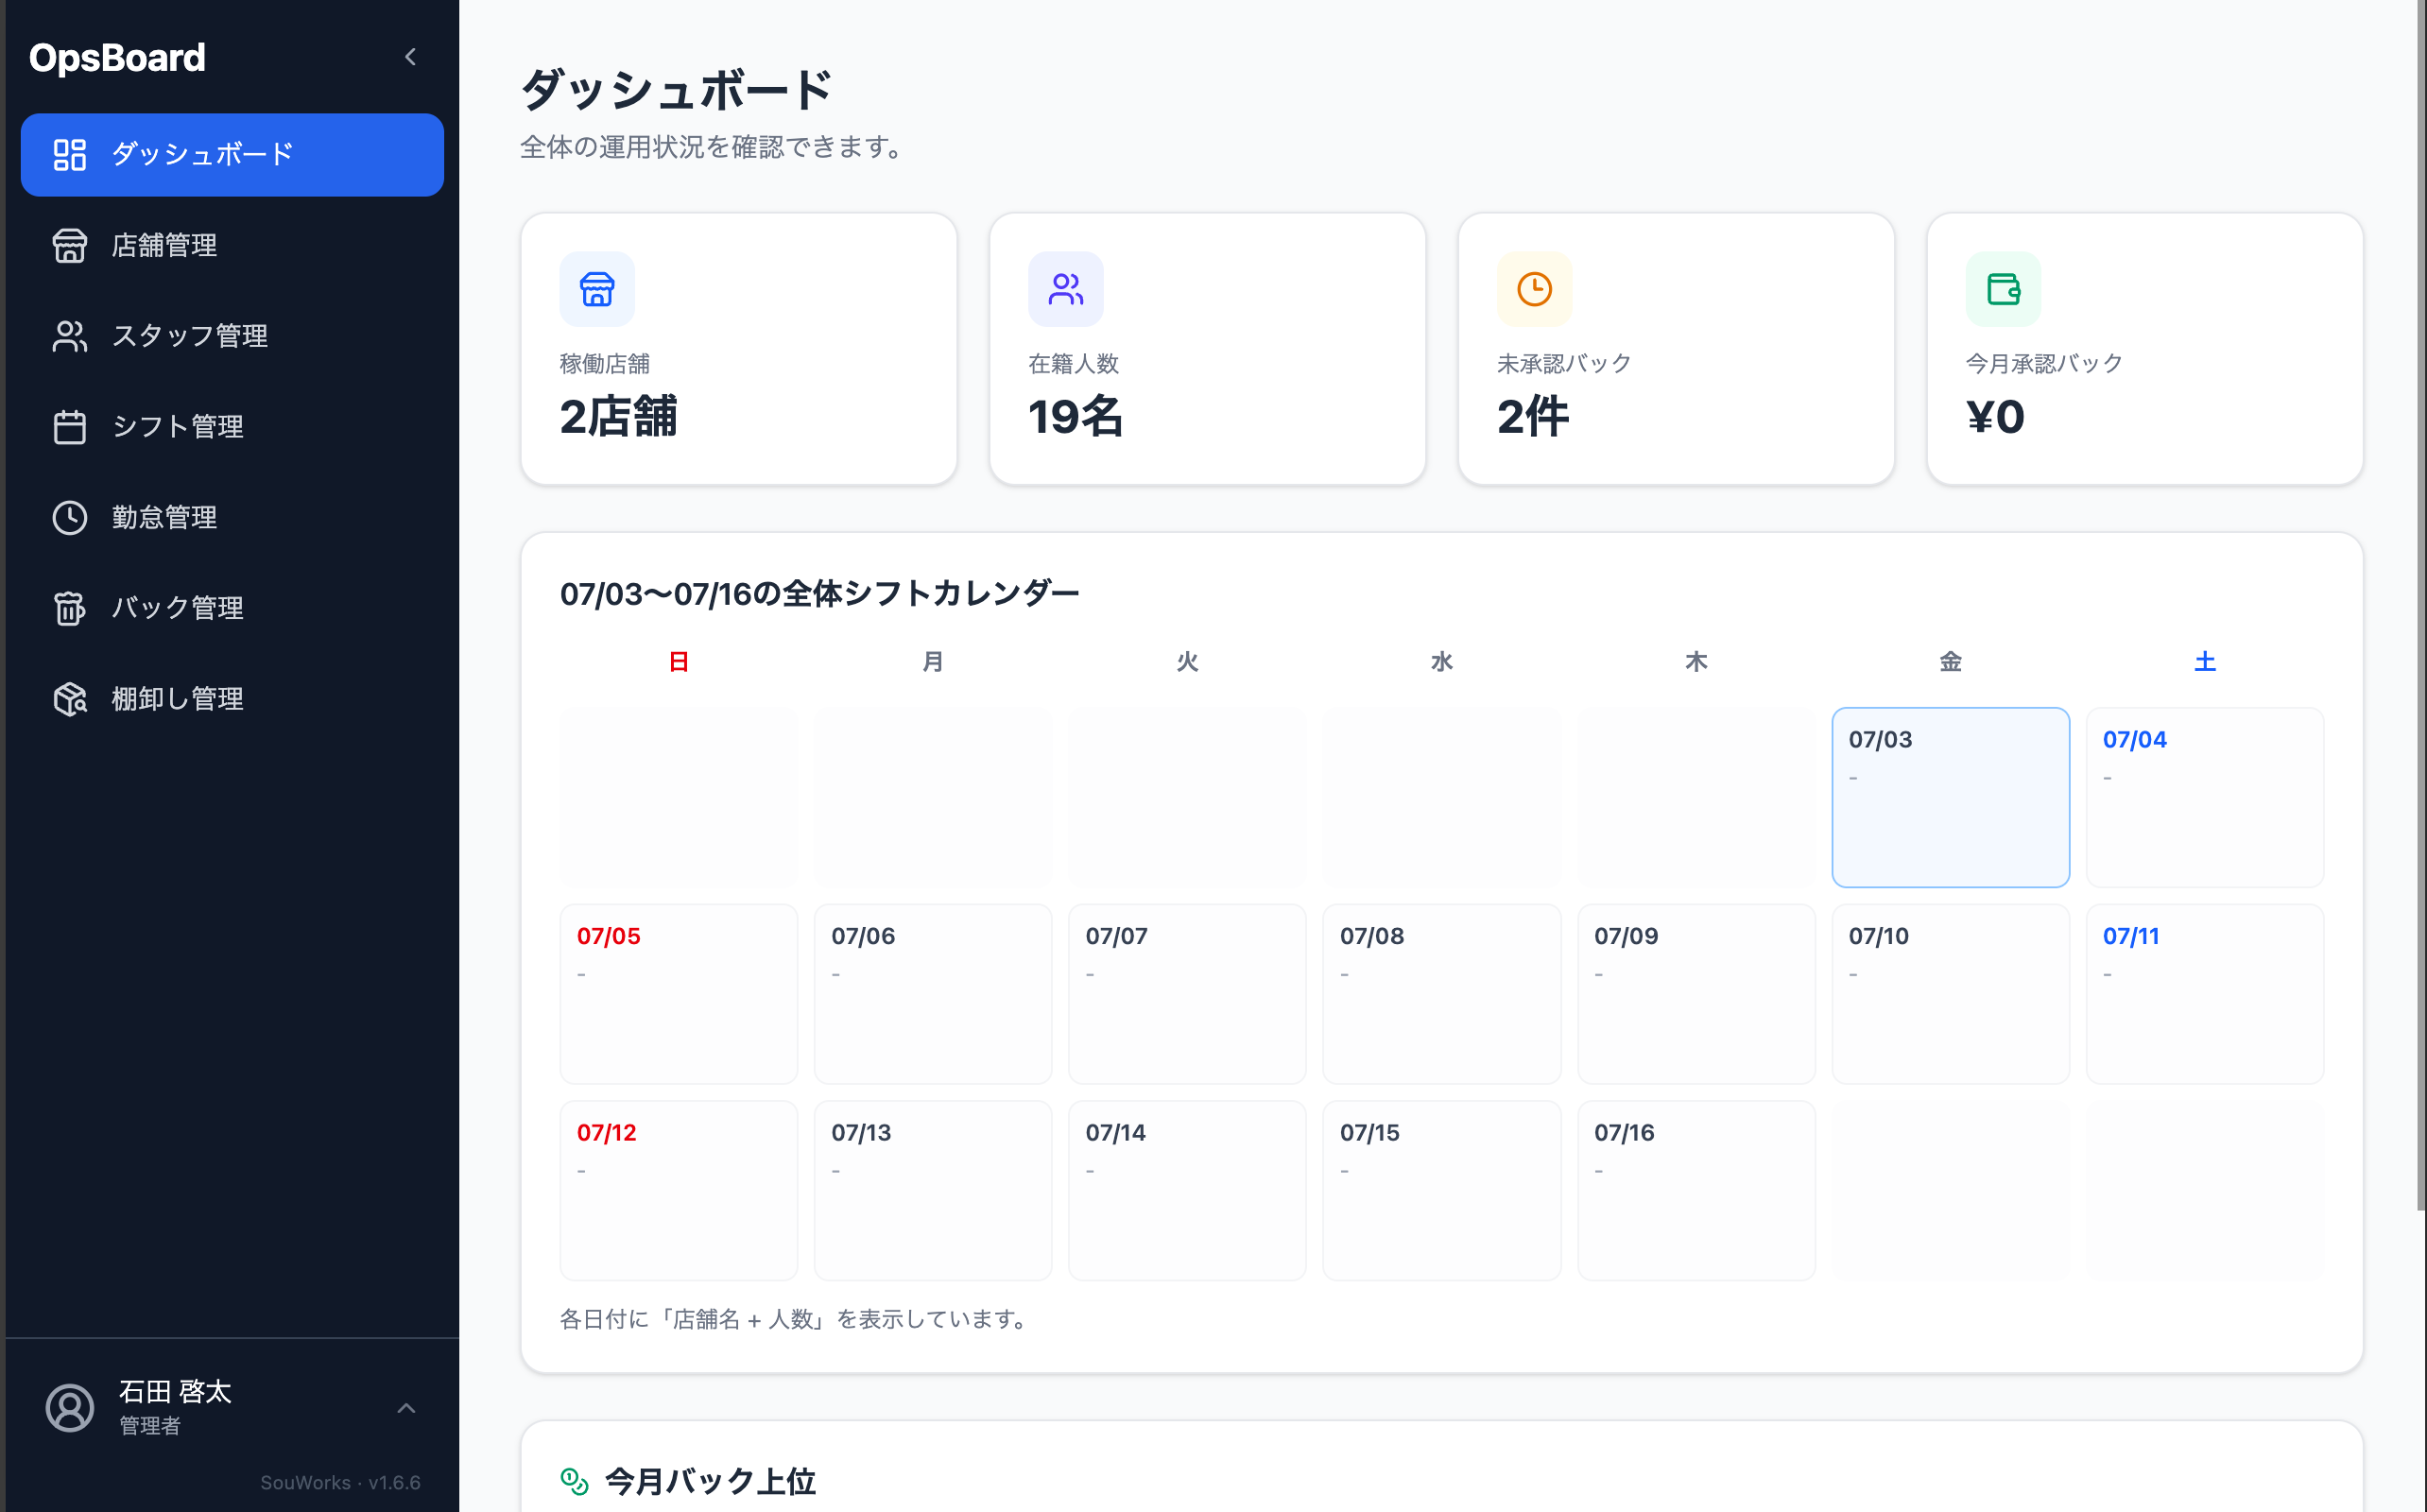Image resolution: width=2427 pixels, height=1512 pixels.
Task: Open the ダッシュボード menu item
Action: pyautogui.click(x=232, y=155)
